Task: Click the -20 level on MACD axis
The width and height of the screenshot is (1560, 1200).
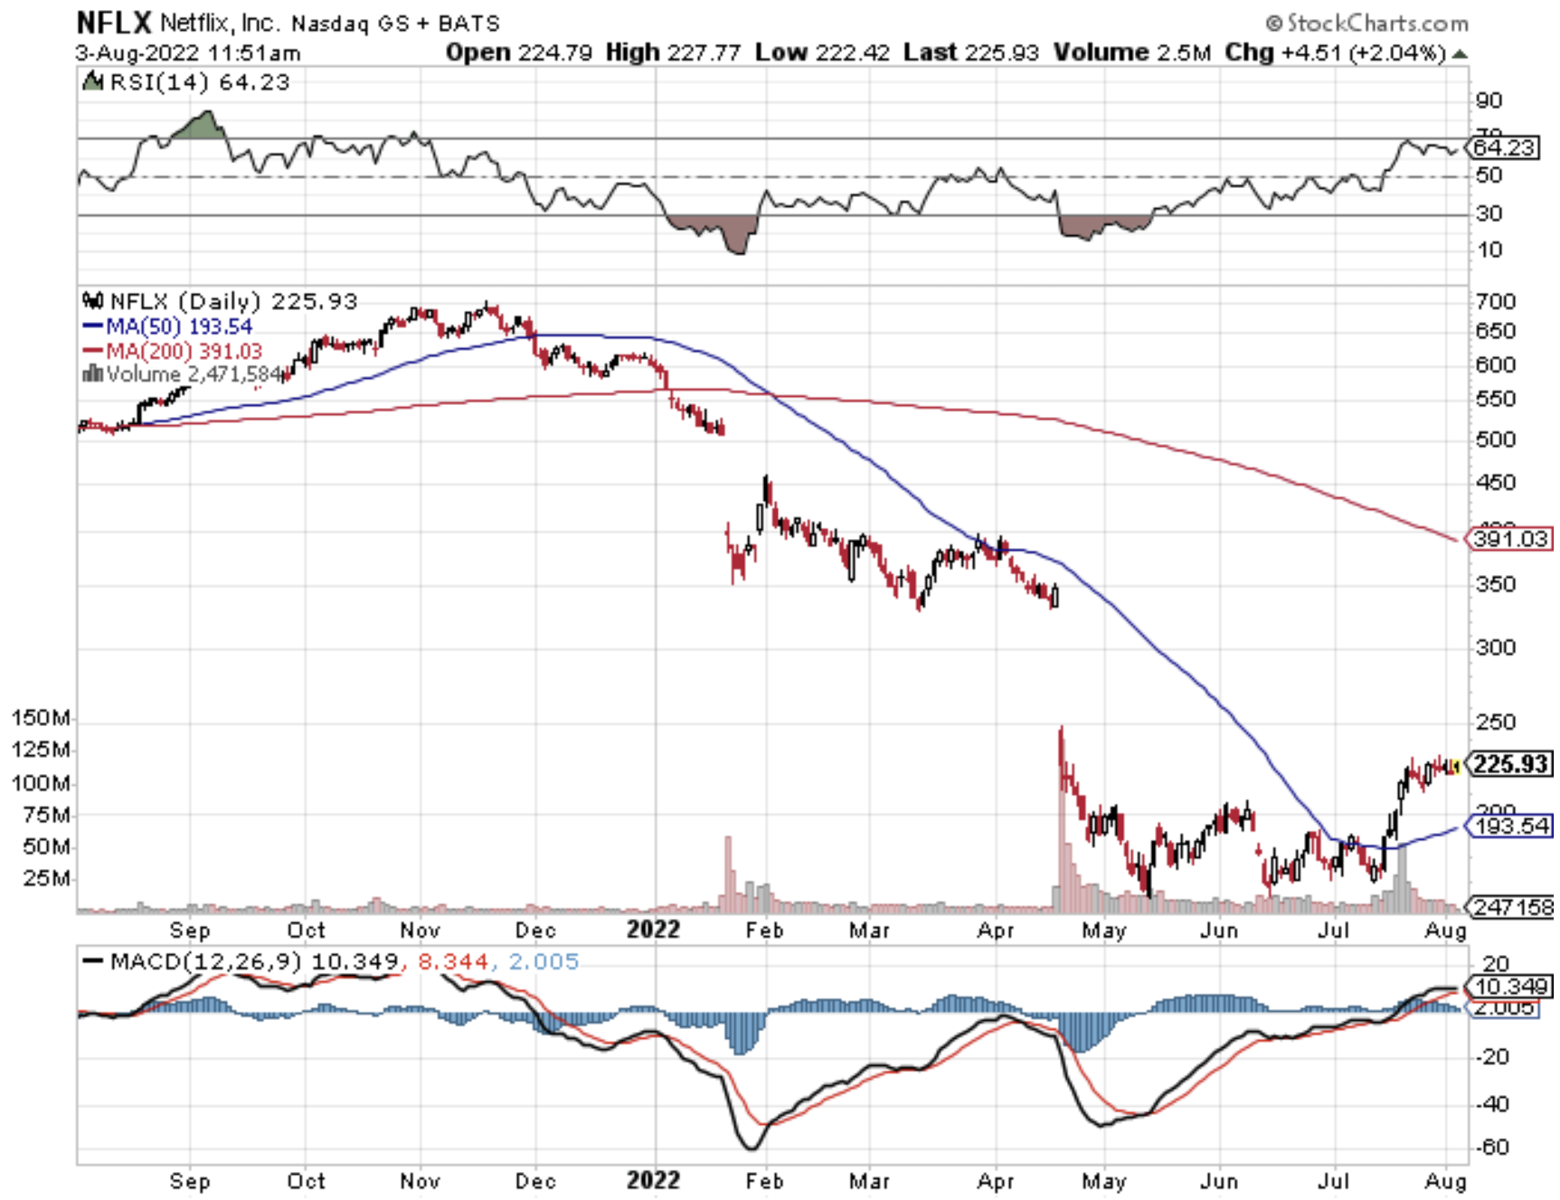Action: 1492,1057
